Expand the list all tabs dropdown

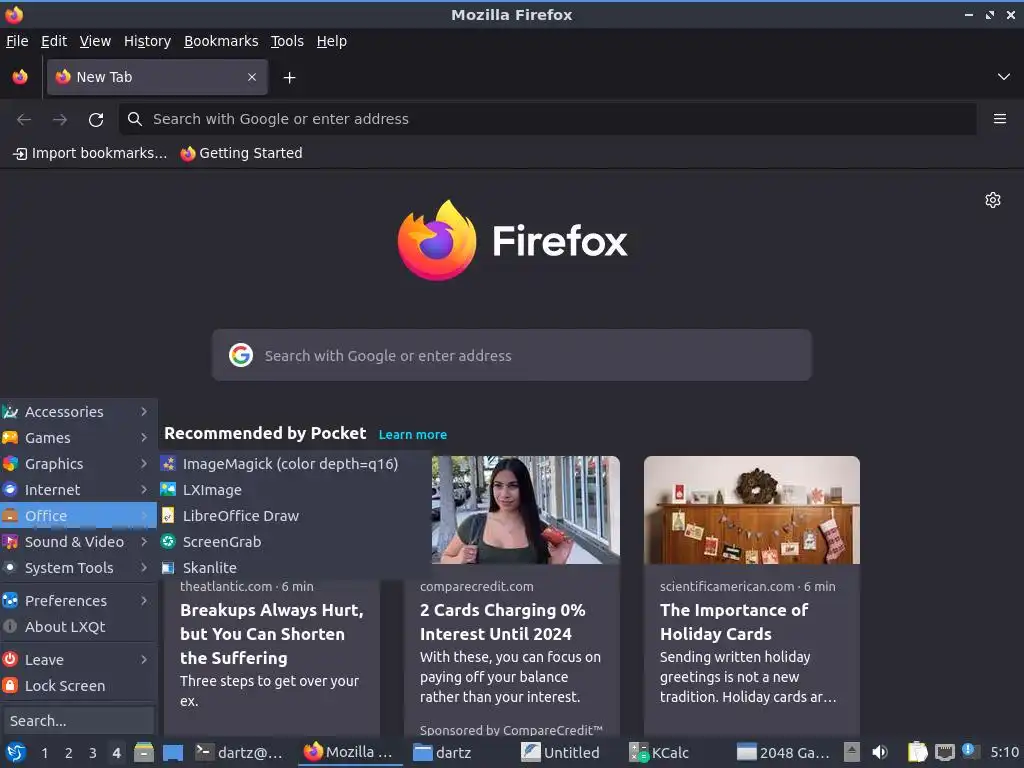[1004, 77]
